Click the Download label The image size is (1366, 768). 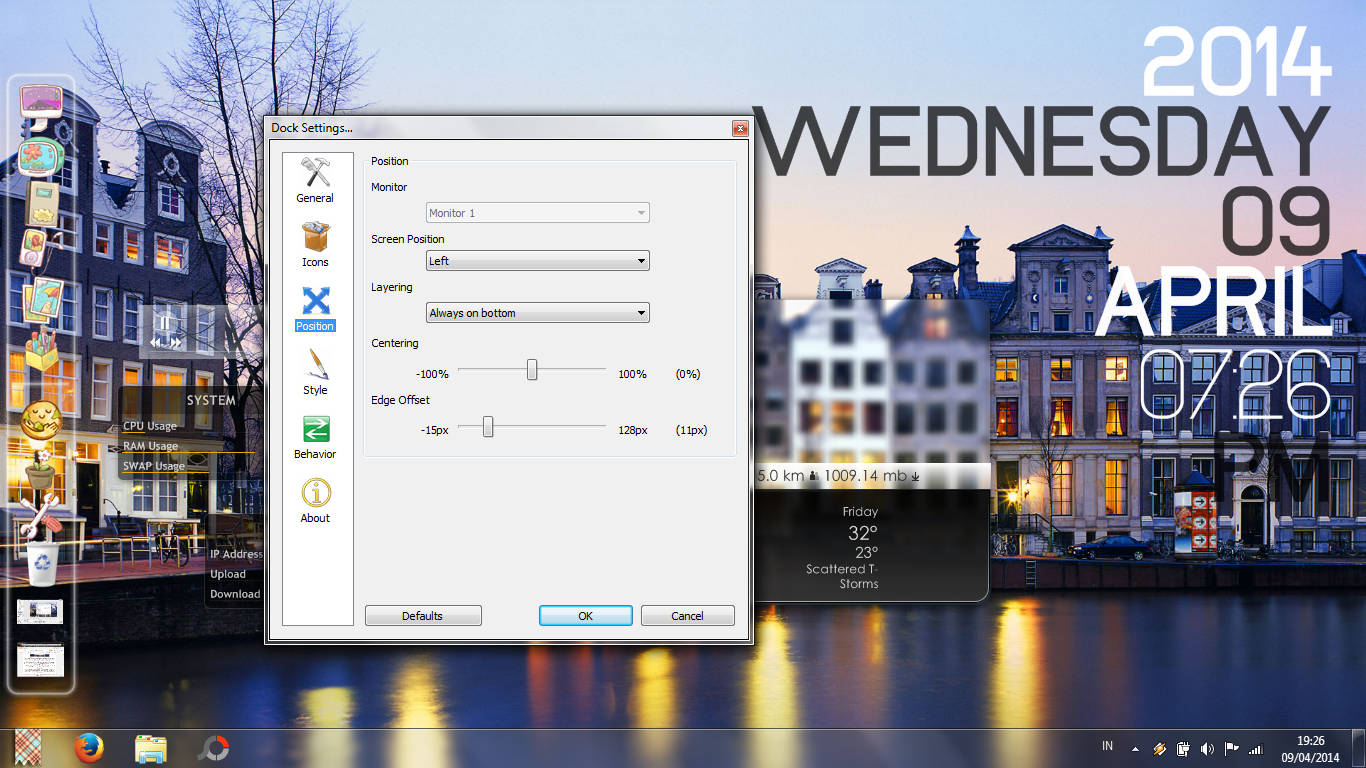pos(235,594)
